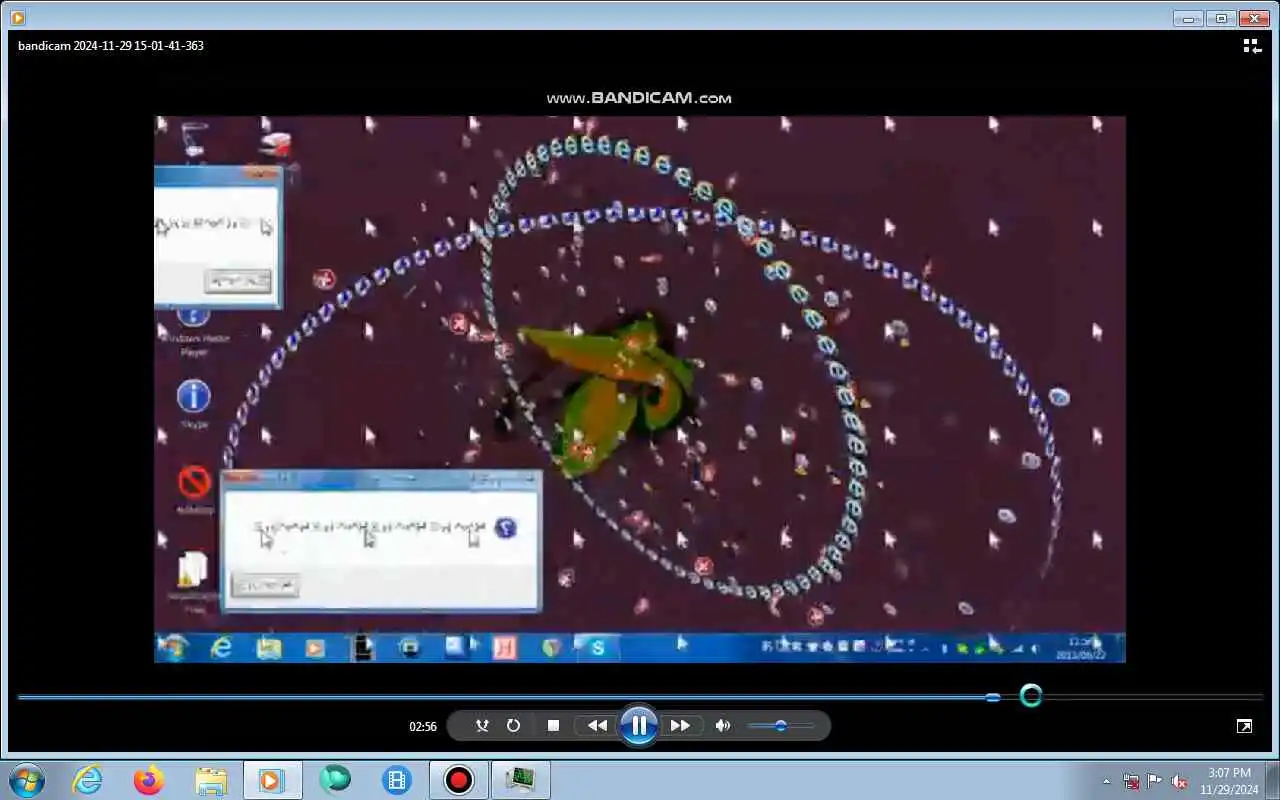The height and width of the screenshot is (800, 1280).
Task: View the video in full screen
Action: (x=1244, y=727)
